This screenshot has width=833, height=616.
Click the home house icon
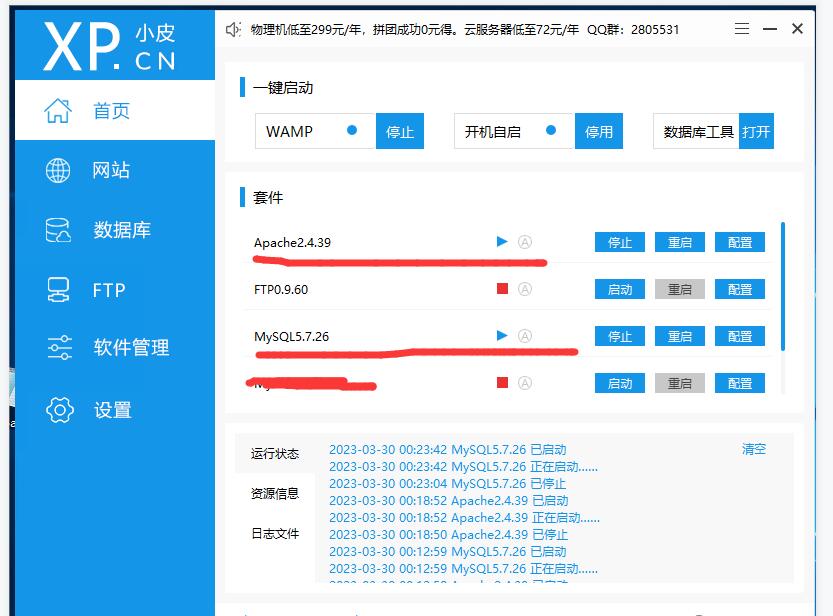(57, 110)
